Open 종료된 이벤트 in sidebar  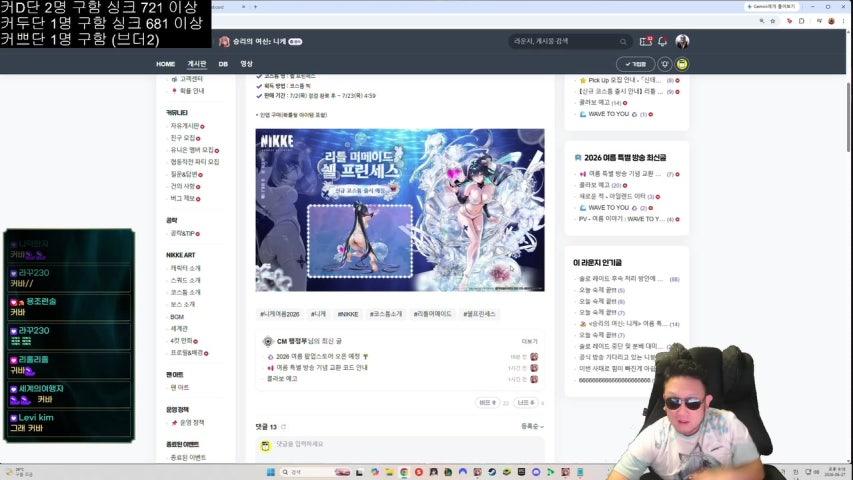coord(188,457)
